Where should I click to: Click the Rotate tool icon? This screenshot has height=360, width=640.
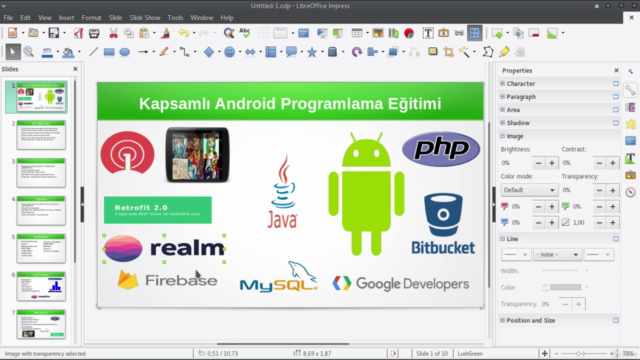tap(357, 52)
